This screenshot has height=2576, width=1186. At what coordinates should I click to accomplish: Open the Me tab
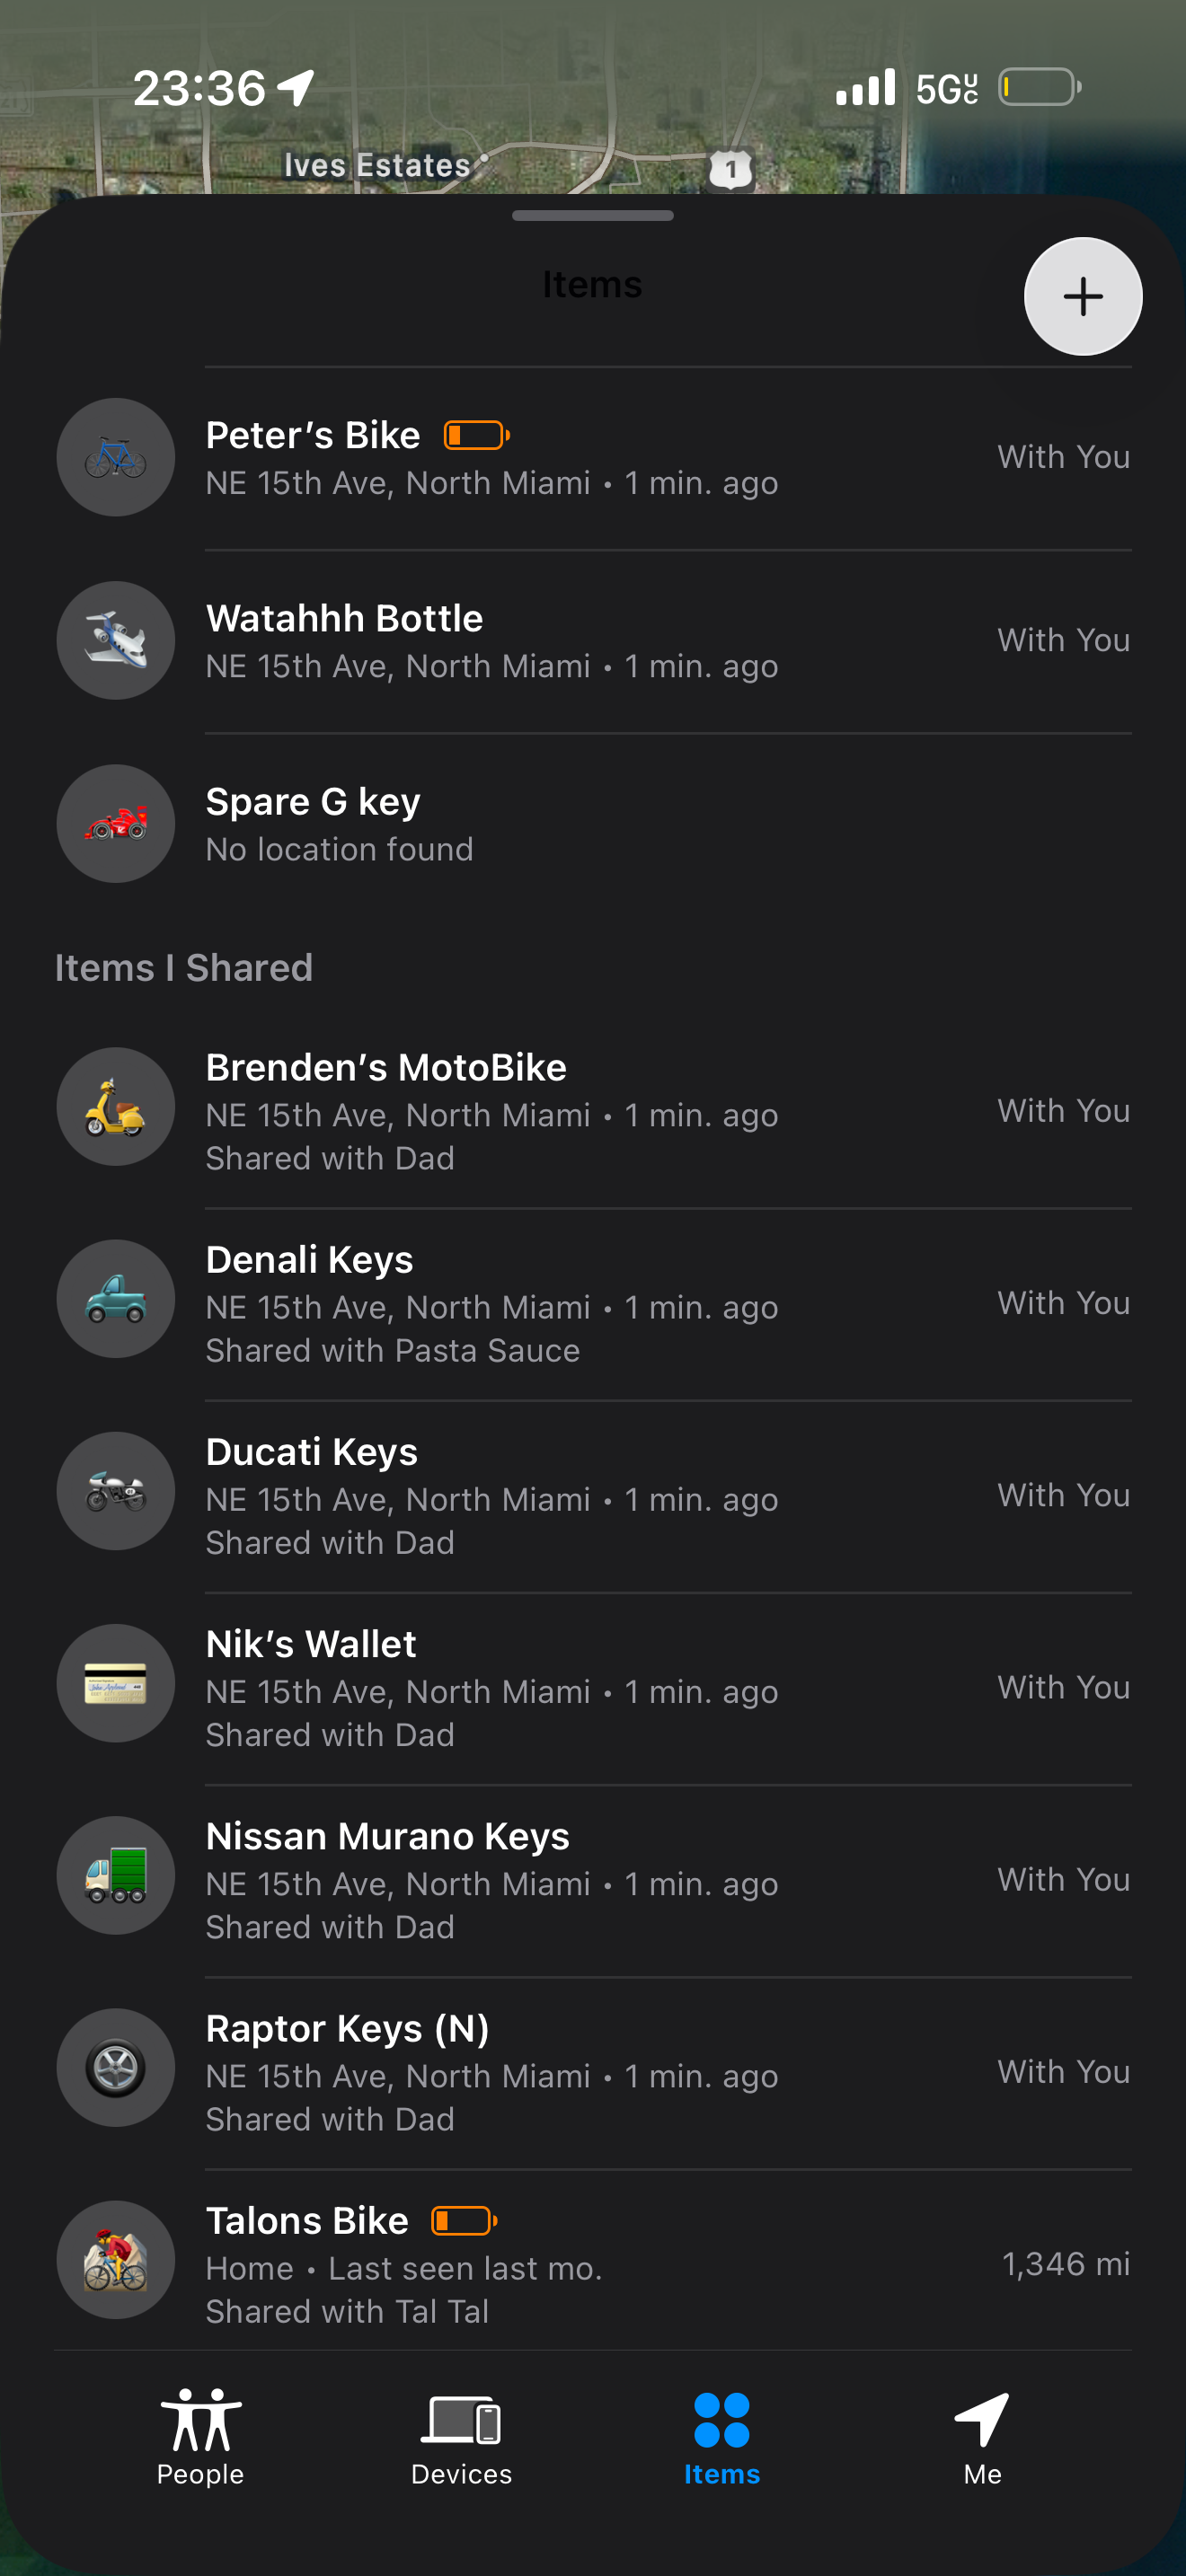982,2436
